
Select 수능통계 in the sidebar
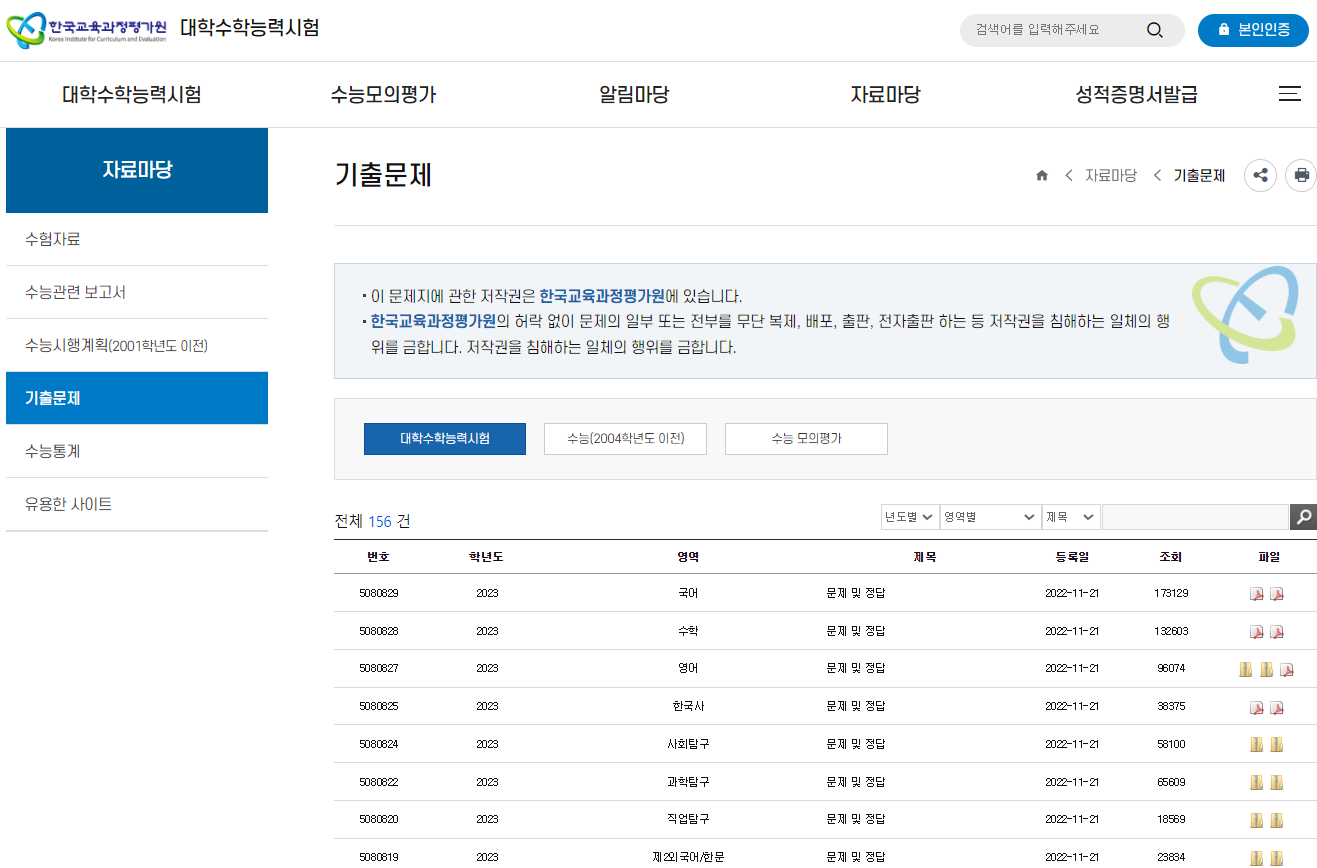(54, 451)
